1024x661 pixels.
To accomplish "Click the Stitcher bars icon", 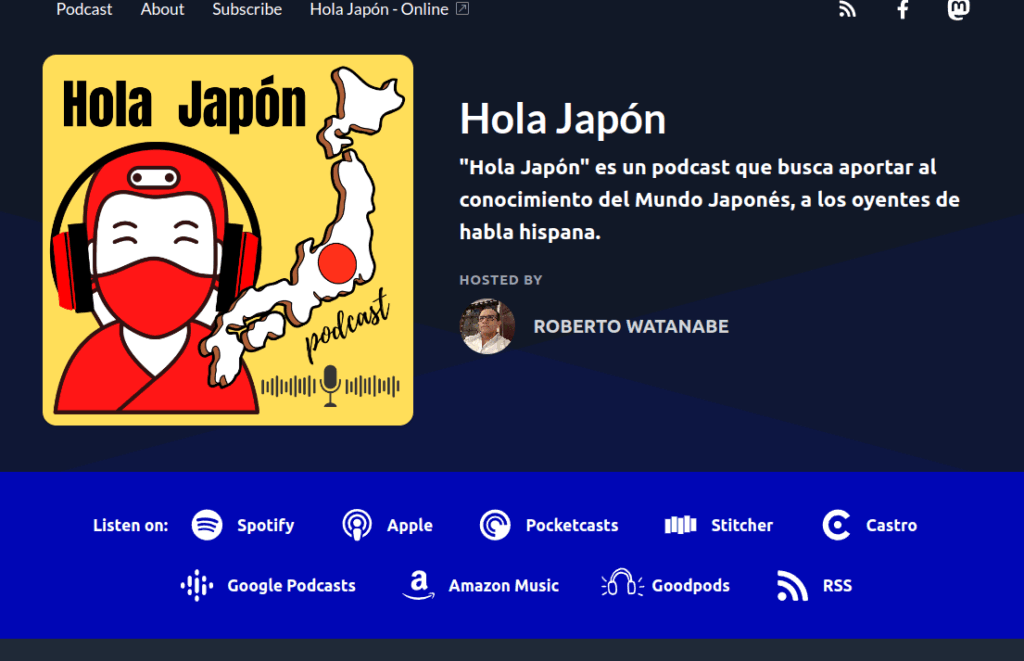I will [680, 525].
